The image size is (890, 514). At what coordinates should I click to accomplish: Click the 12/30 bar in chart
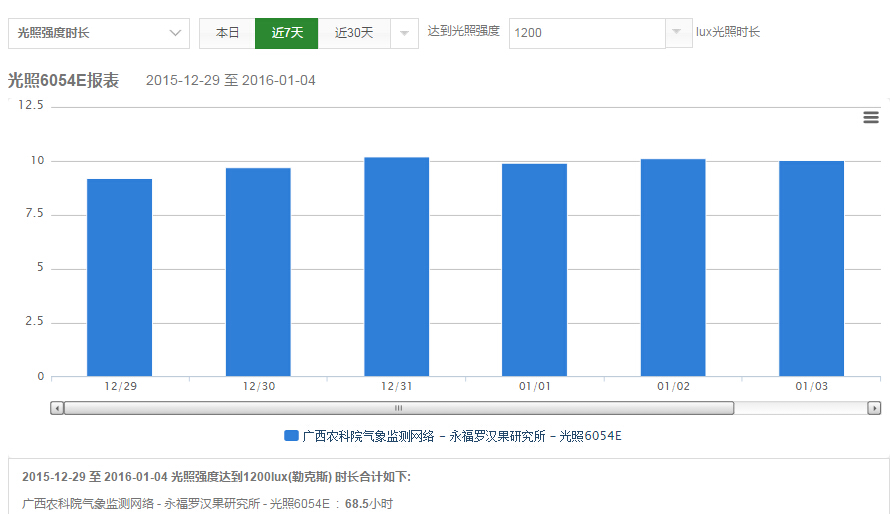pos(258,272)
